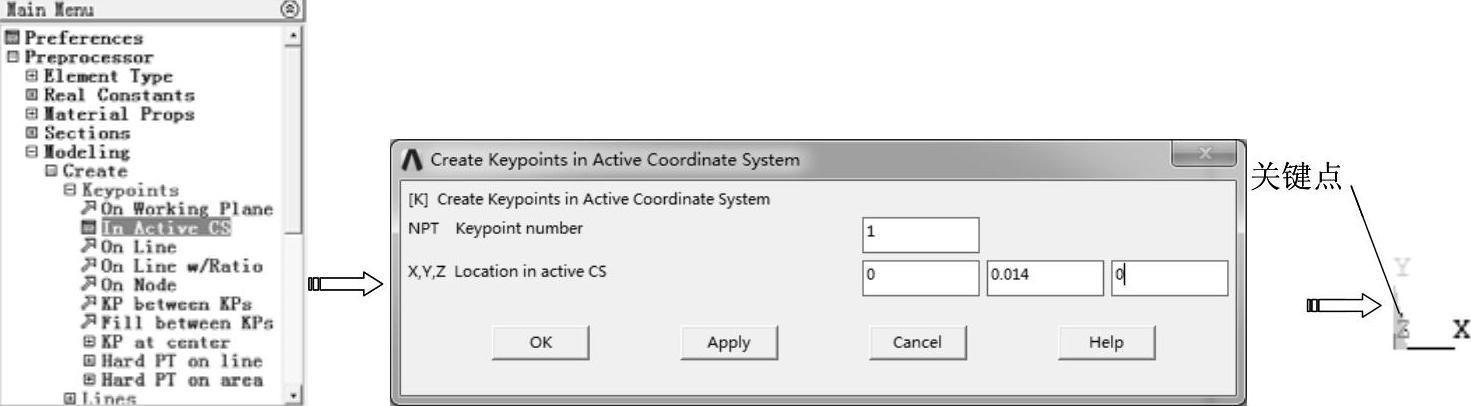Open the Preferences menu item

[x=84, y=38]
